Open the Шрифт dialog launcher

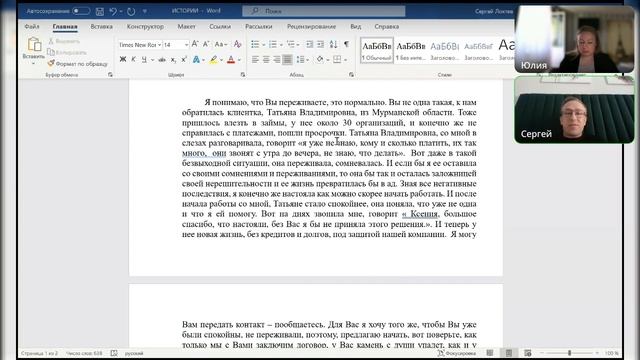coord(243,75)
